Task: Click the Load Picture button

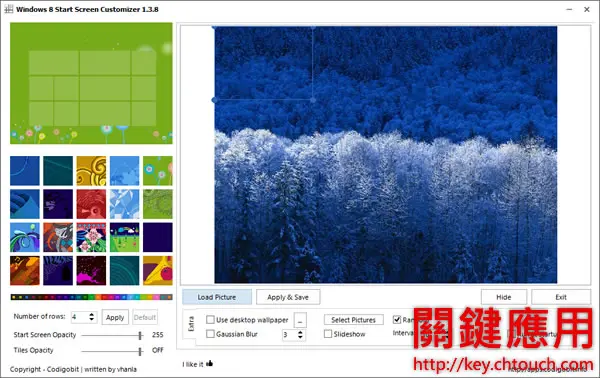Action: (x=217, y=297)
